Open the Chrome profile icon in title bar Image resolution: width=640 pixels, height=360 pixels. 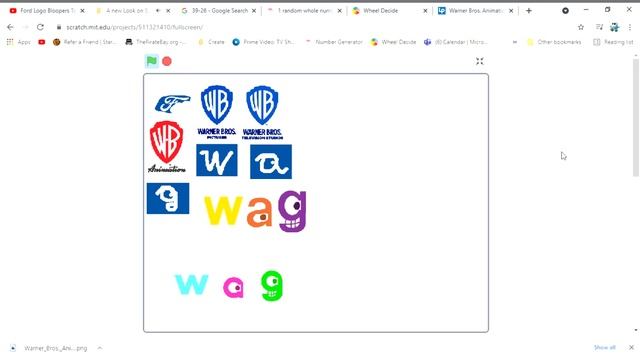tap(565, 11)
